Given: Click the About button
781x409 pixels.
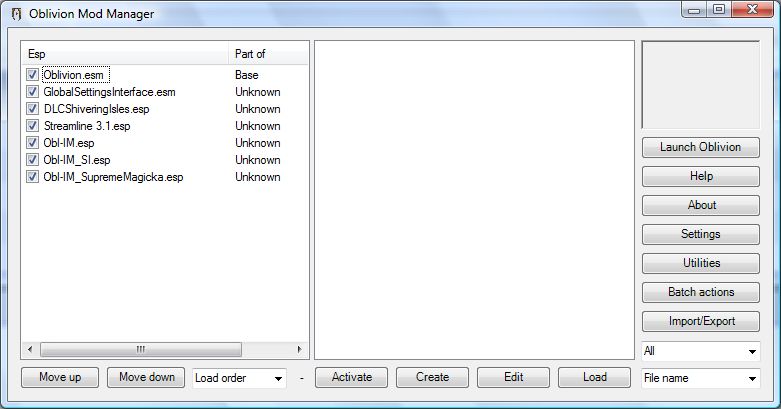Looking at the screenshot, I should 700,205.
